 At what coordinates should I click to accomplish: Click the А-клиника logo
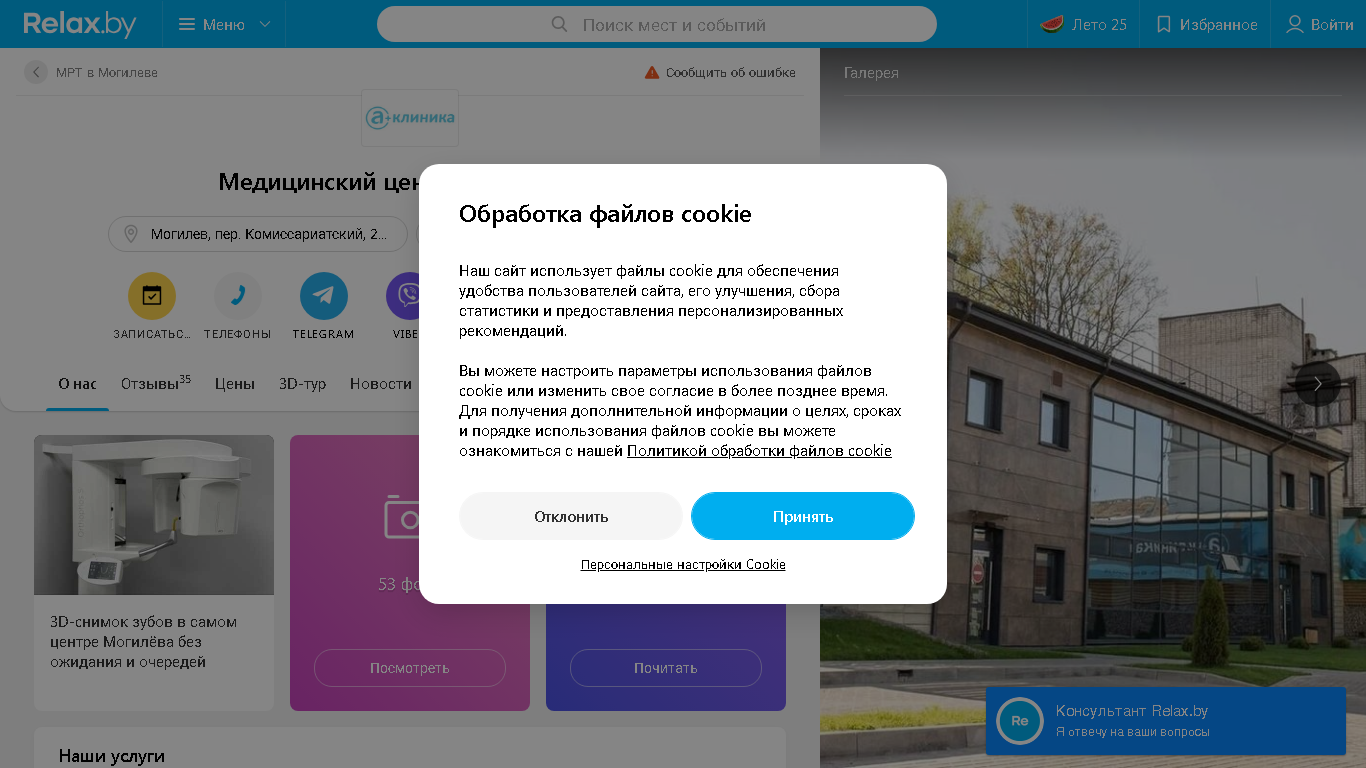(410, 118)
